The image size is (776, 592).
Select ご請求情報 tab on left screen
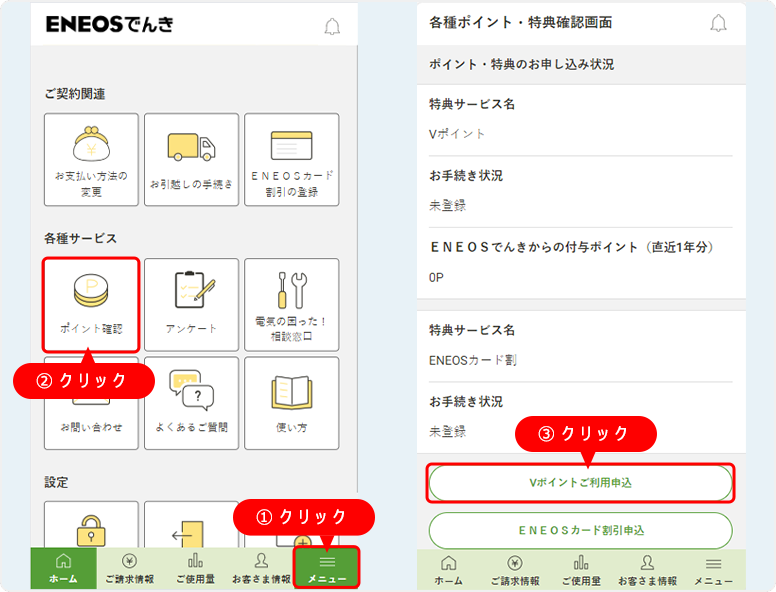point(129,568)
